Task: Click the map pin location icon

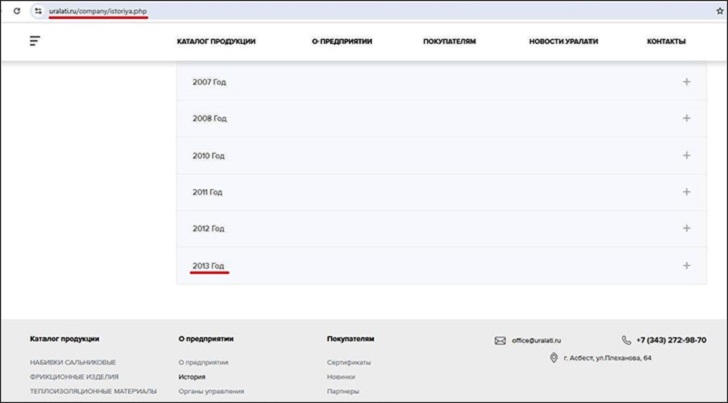Action: pos(553,358)
